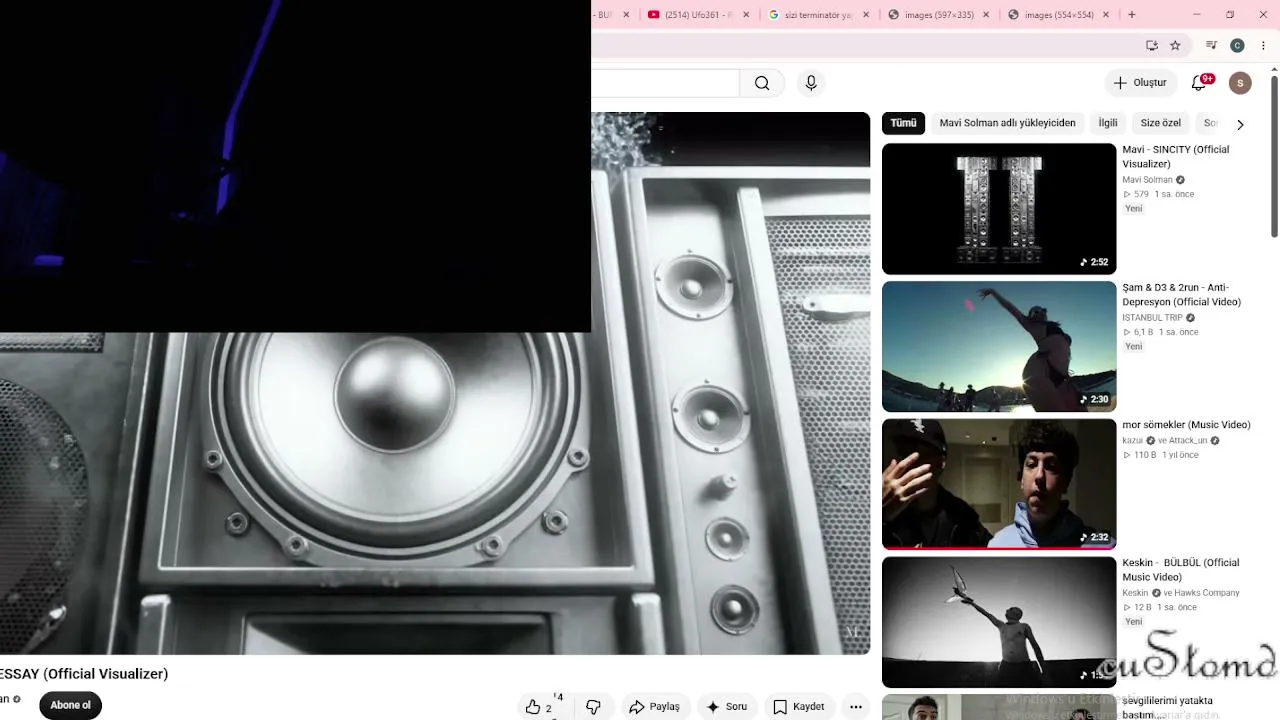The height and width of the screenshot is (720, 1280).
Task: Open the 'mor sömekler' video thumbnail
Action: (x=999, y=484)
